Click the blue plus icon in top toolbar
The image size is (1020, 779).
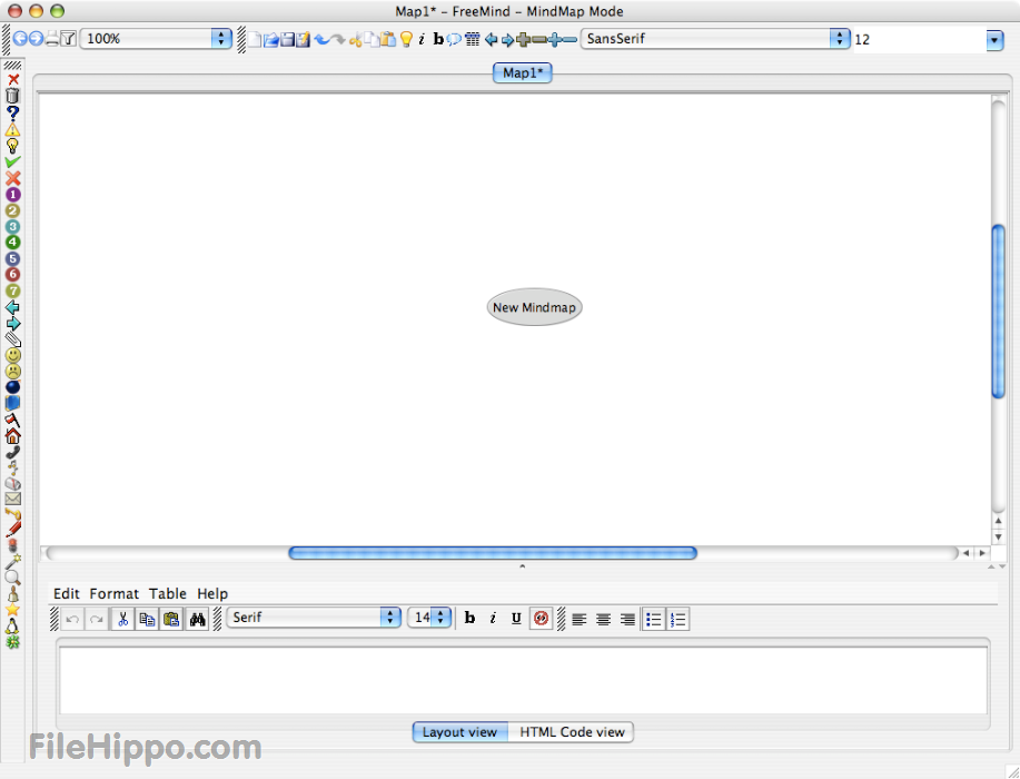pos(554,39)
